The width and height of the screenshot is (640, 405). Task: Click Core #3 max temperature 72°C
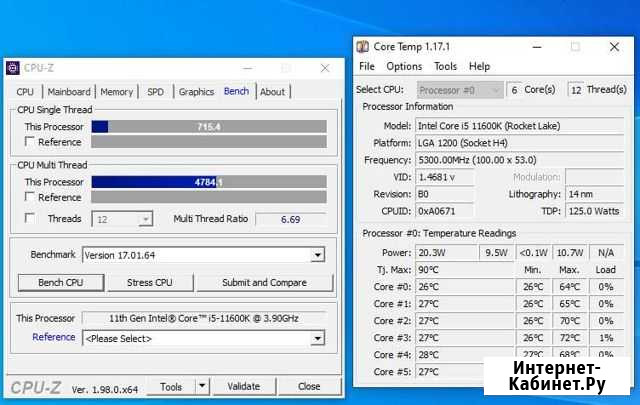pos(570,338)
